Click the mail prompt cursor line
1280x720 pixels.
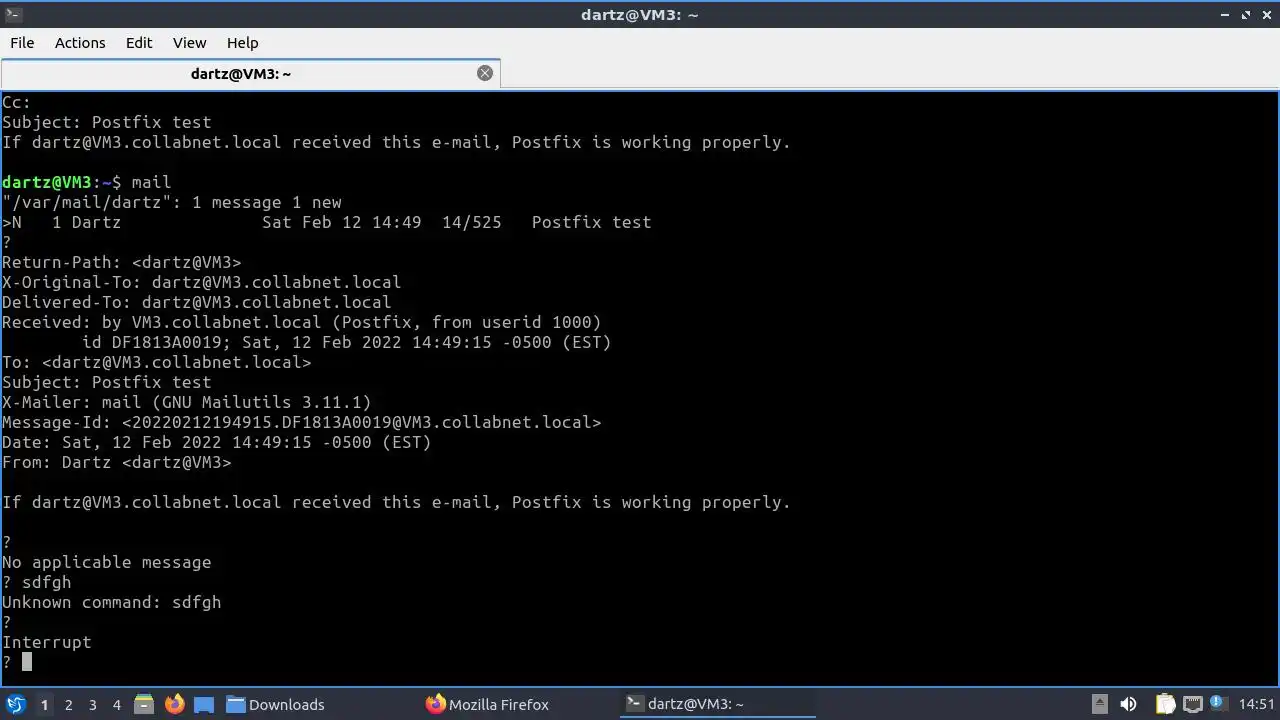click(x=17, y=662)
